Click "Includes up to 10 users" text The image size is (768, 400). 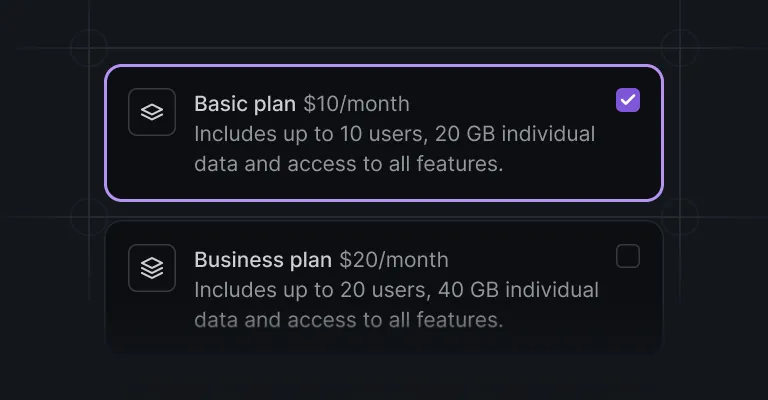click(311, 134)
